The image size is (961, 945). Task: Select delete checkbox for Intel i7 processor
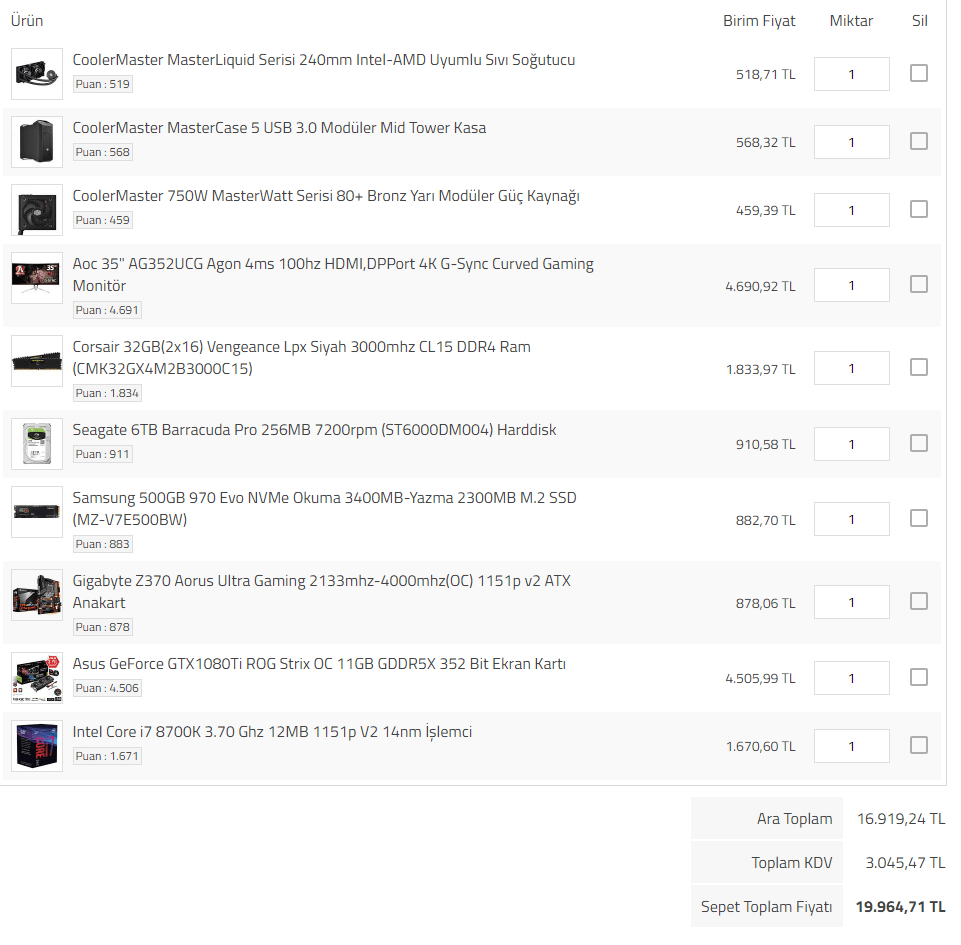918,745
